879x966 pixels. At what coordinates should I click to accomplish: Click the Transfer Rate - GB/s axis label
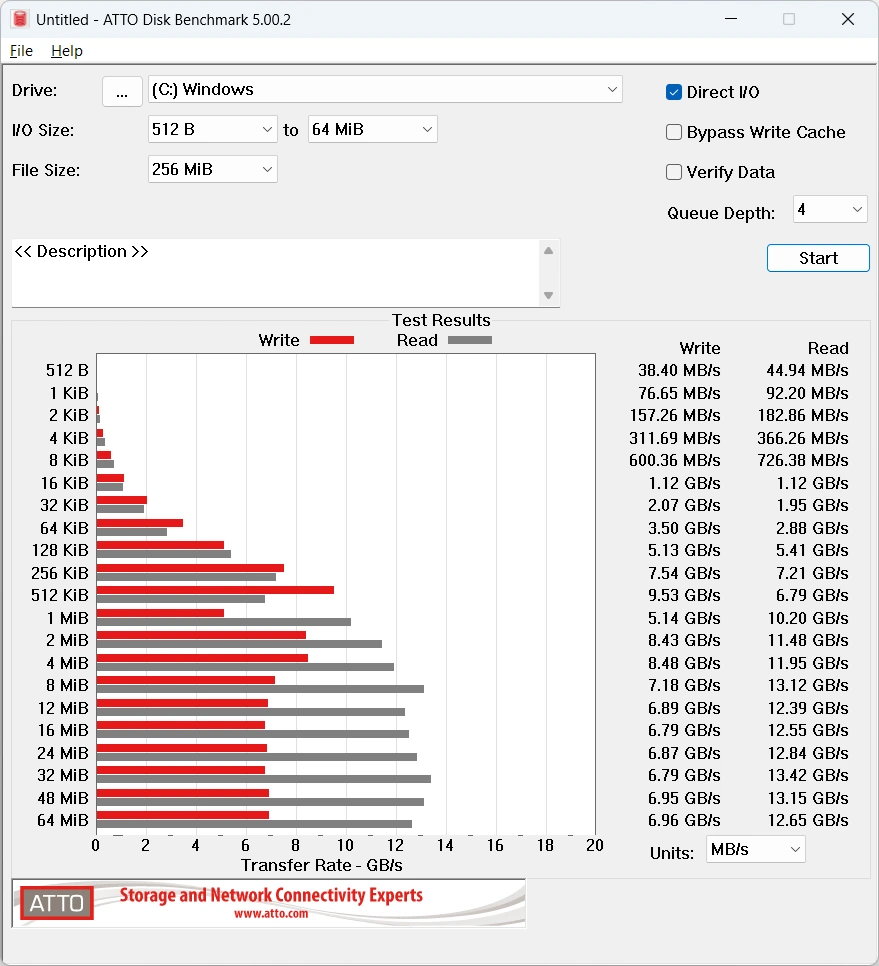tap(322, 865)
